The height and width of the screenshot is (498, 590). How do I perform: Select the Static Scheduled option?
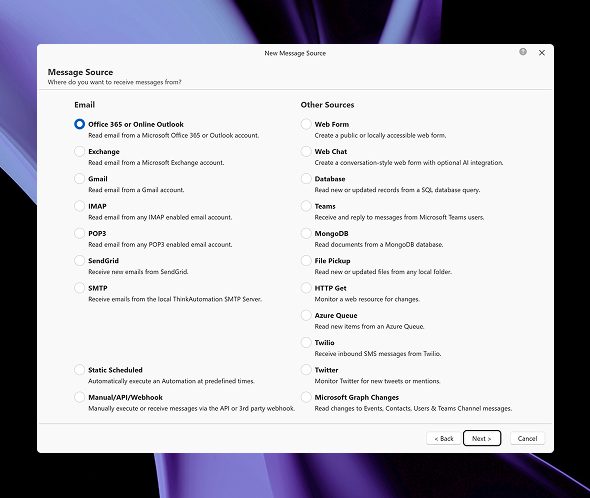coord(79,370)
